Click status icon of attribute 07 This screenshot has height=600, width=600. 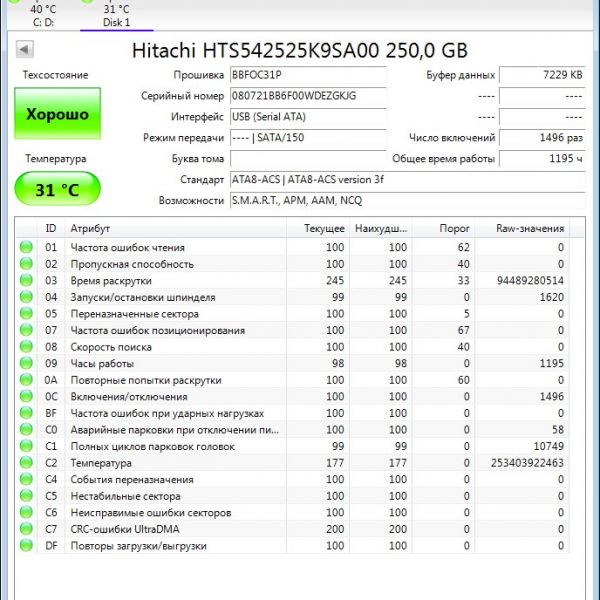(x=26, y=330)
